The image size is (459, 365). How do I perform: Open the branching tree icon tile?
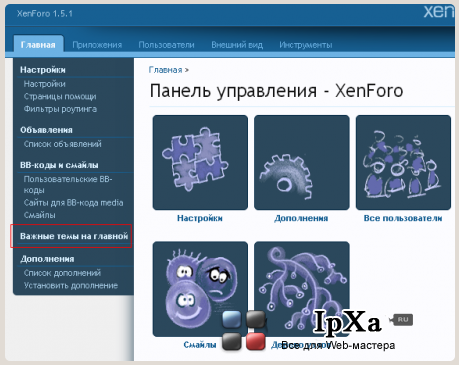(x=302, y=289)
